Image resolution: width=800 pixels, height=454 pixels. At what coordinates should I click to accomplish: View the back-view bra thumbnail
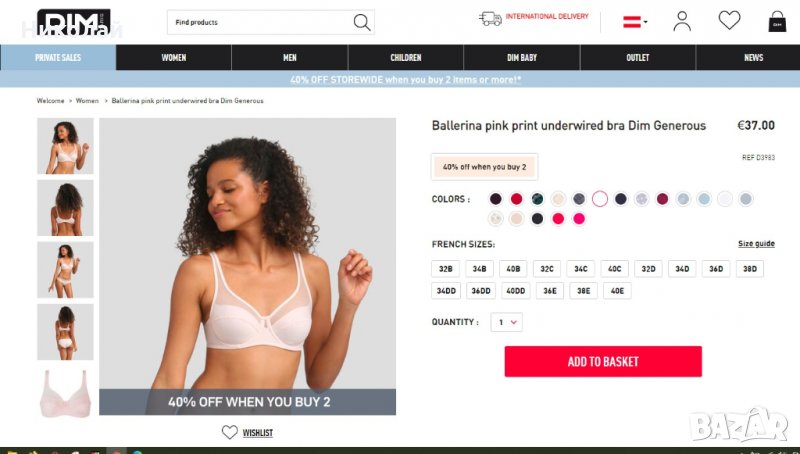(65, 208)
